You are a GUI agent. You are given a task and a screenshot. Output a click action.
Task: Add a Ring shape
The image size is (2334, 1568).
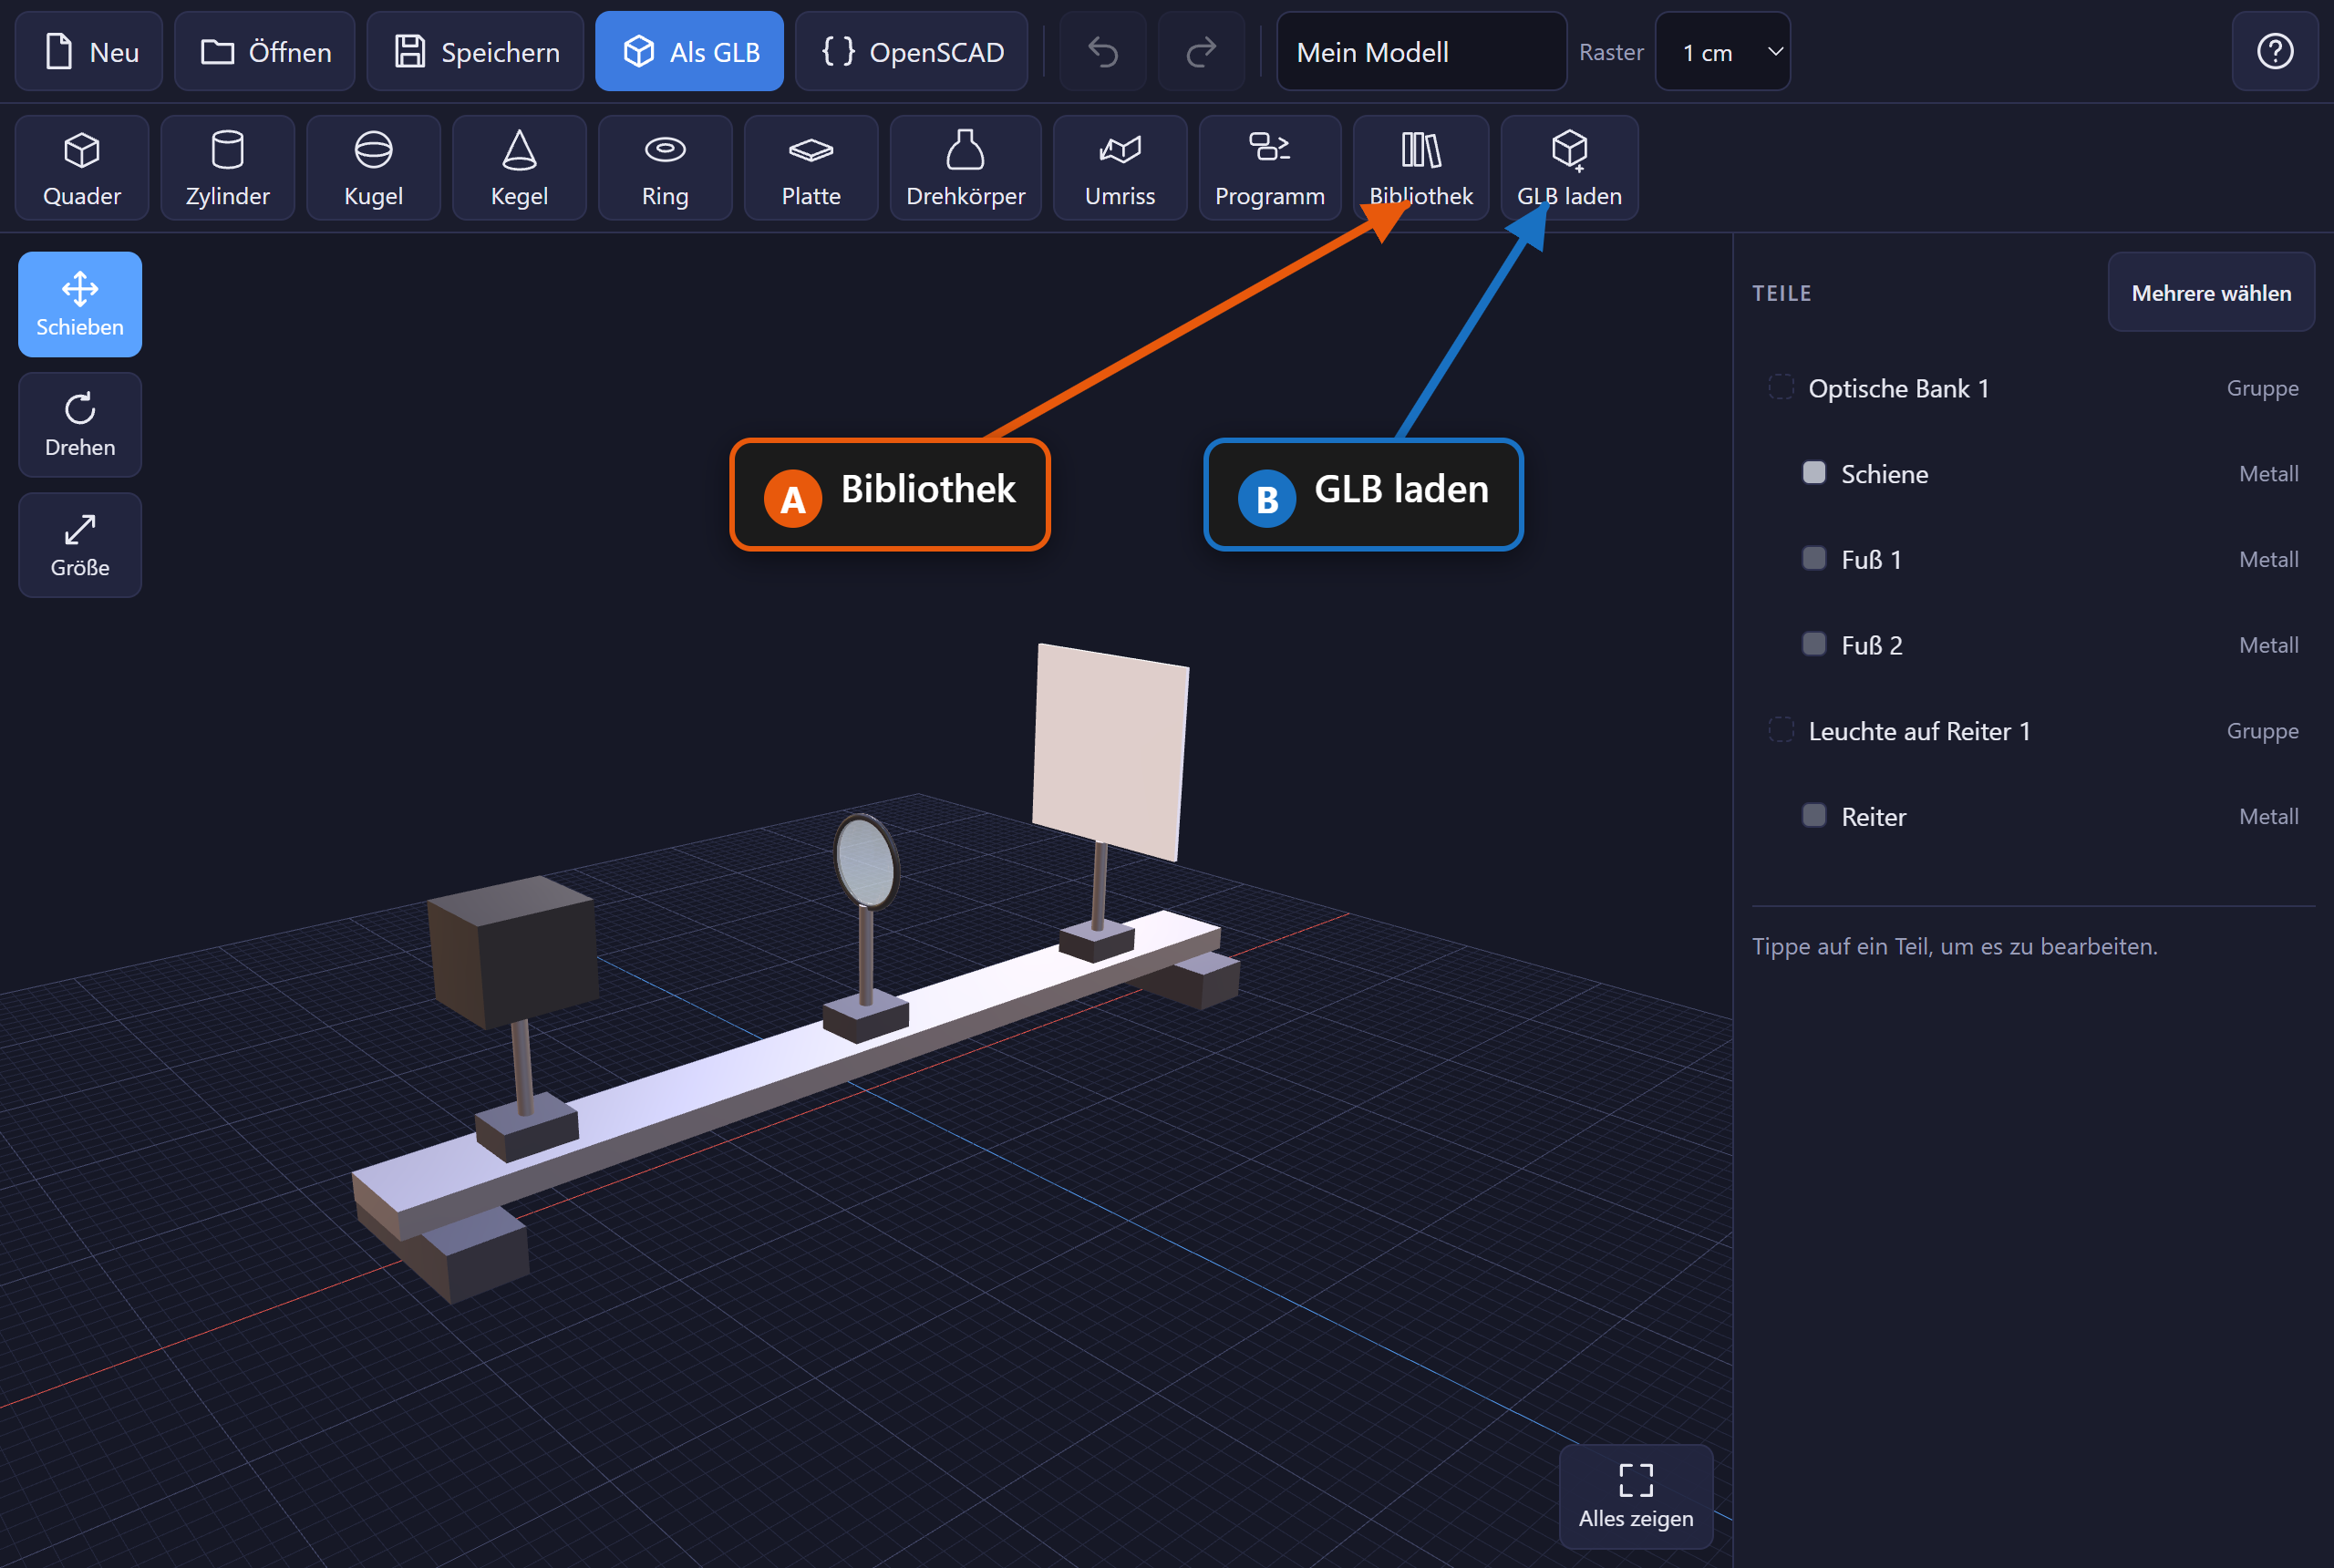[666, 168]
